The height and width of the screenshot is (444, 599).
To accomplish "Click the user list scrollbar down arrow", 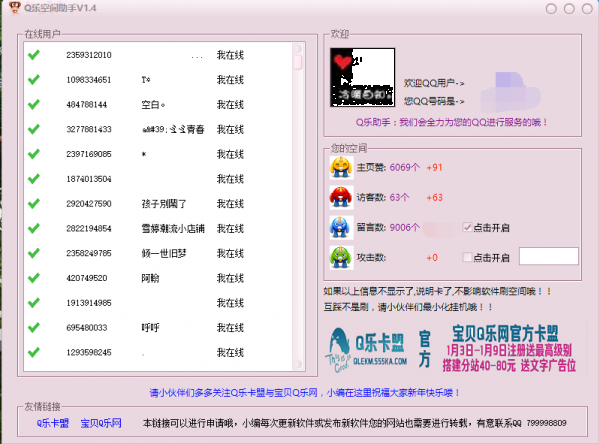I will [x=298, y=364].
